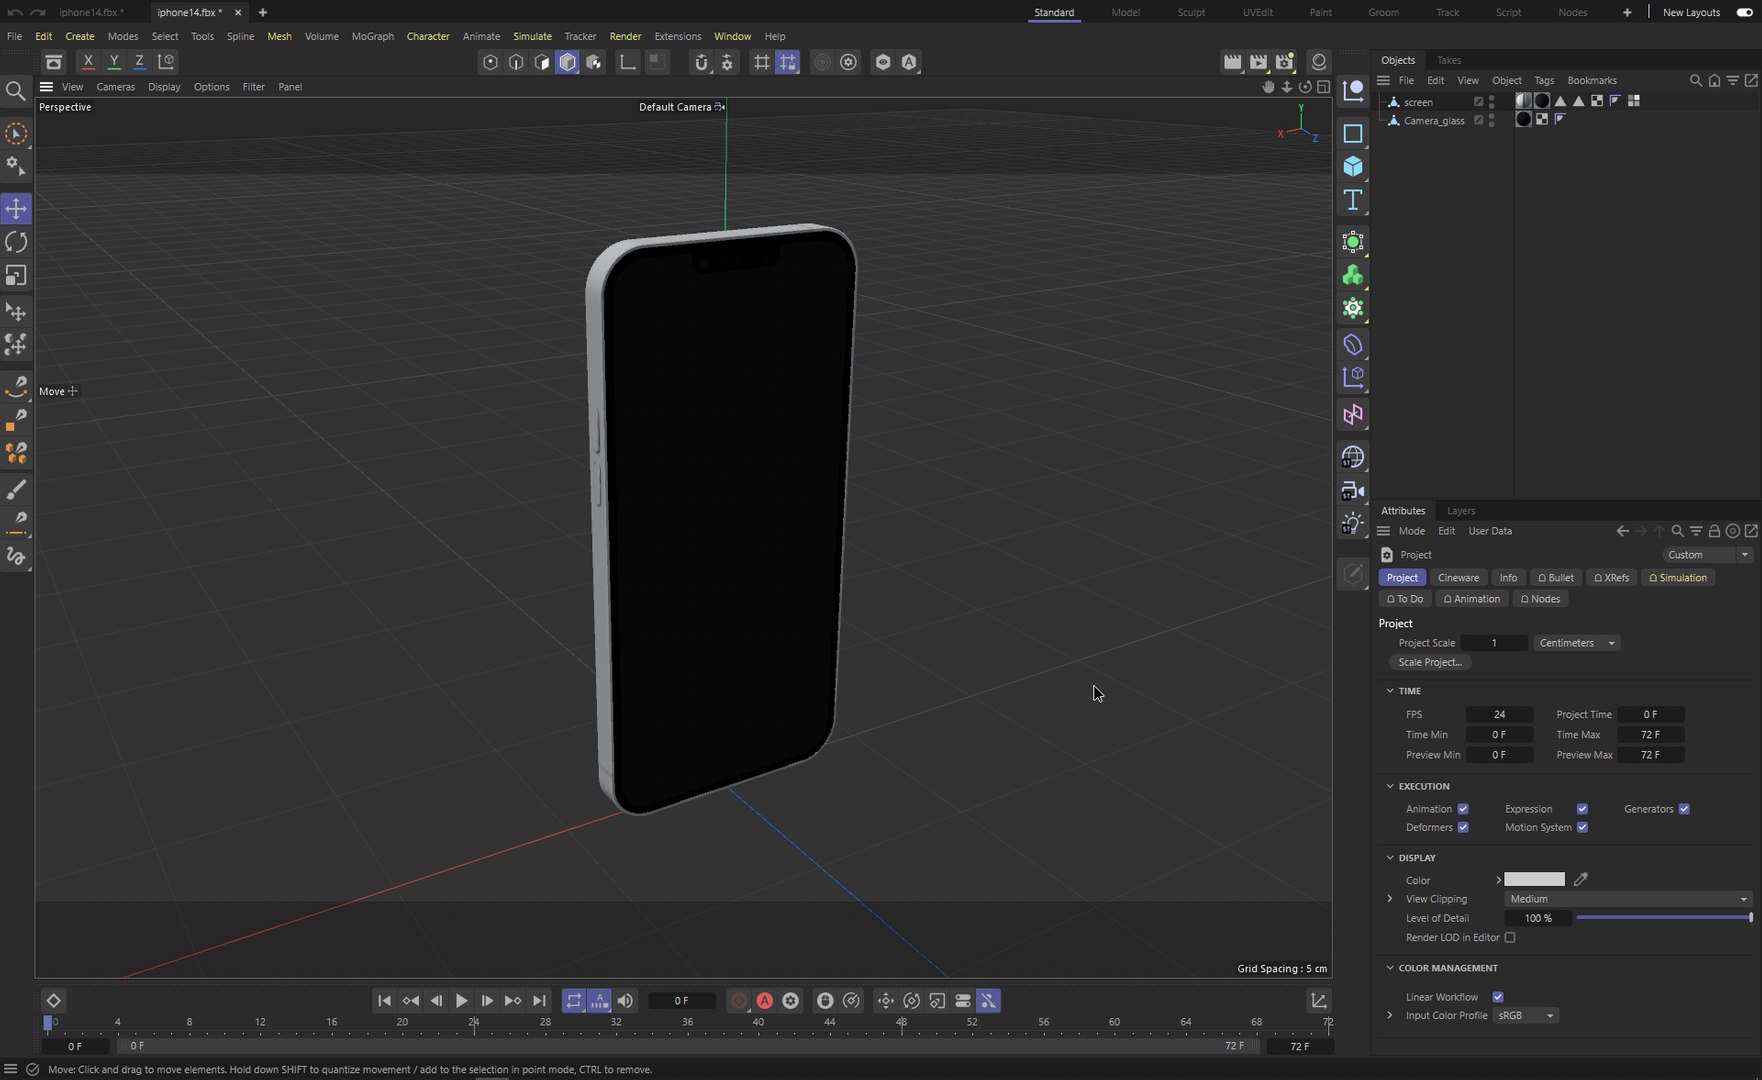This screenshot has height=1080, width=1762.
Task: Collapse the COLOR MANAGEMENT section
Action: pyautogui.click(x=1390, y=968)
